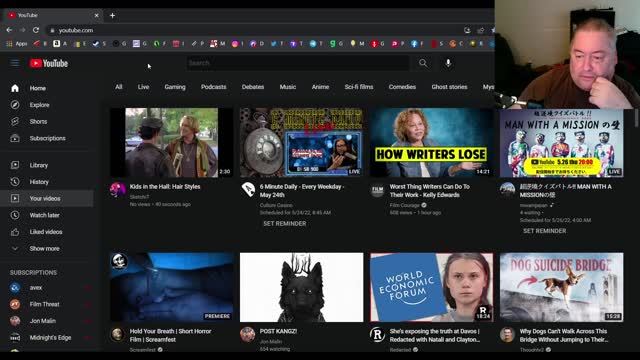This screenshot has width=640, height=360.
Task: Open Man With A Mission thumbnail
Action: tap(561, 142)
